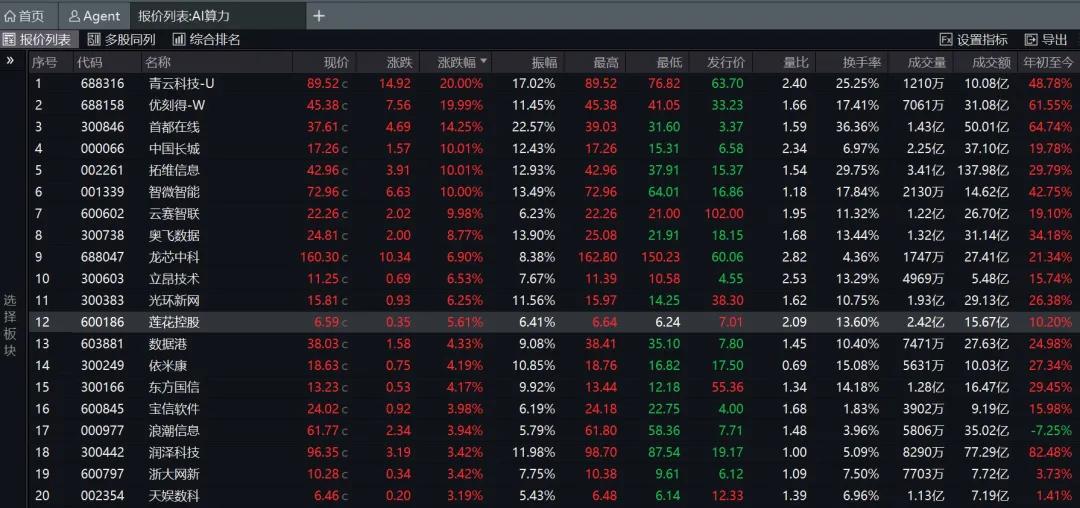This screenshot has height=508, width=1080.
Task: Sort by 名称 column header
Action: click(158, 63)
